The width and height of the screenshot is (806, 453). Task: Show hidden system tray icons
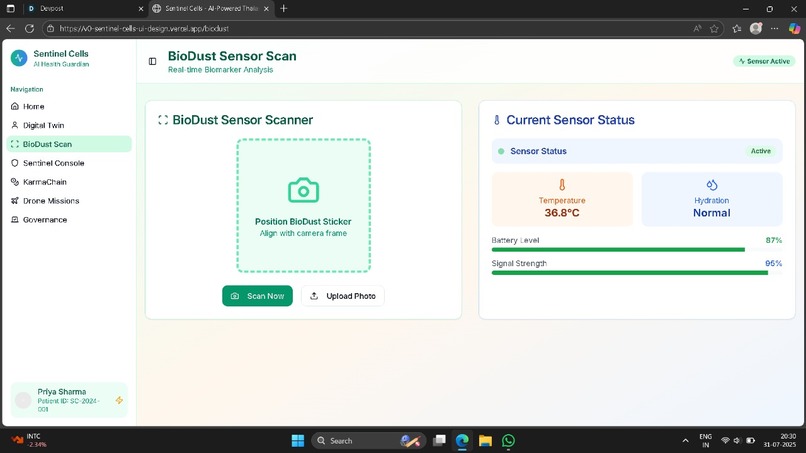coord(685,441)
